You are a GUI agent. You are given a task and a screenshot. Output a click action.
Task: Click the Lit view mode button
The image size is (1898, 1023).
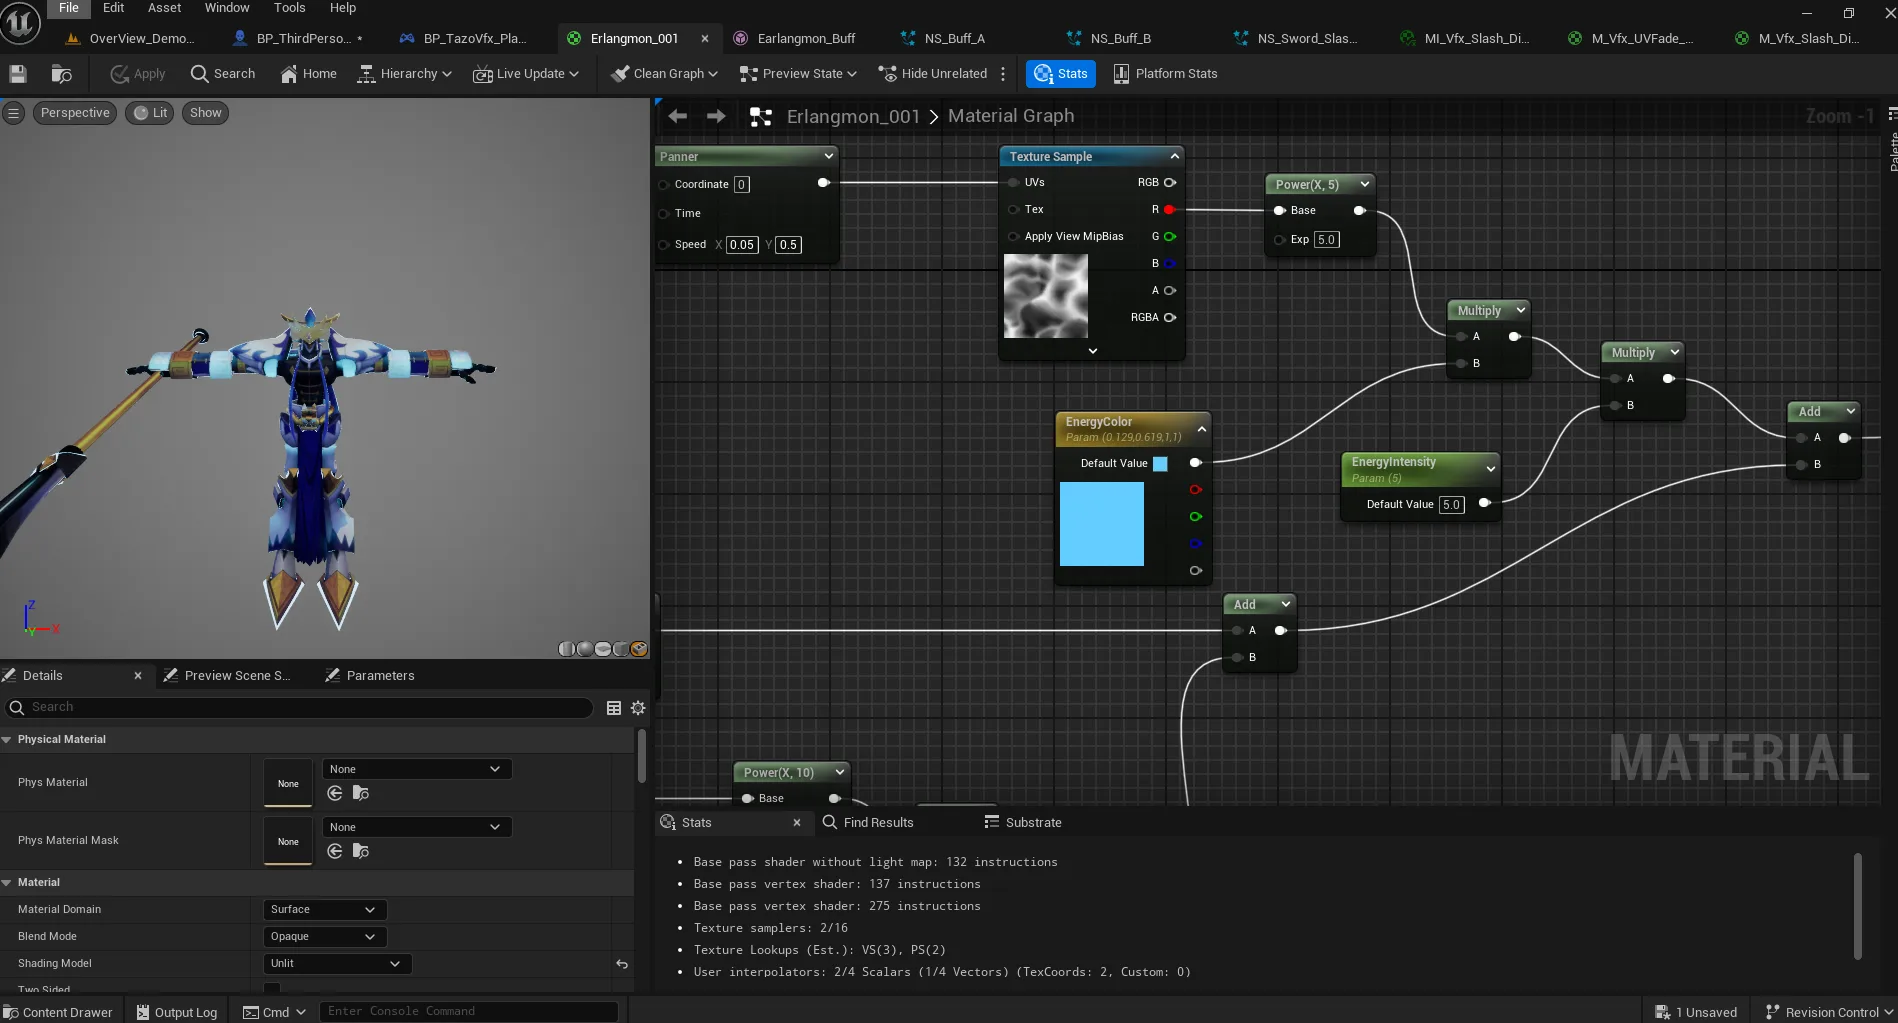pyautogui.click(x=150, y=113)
